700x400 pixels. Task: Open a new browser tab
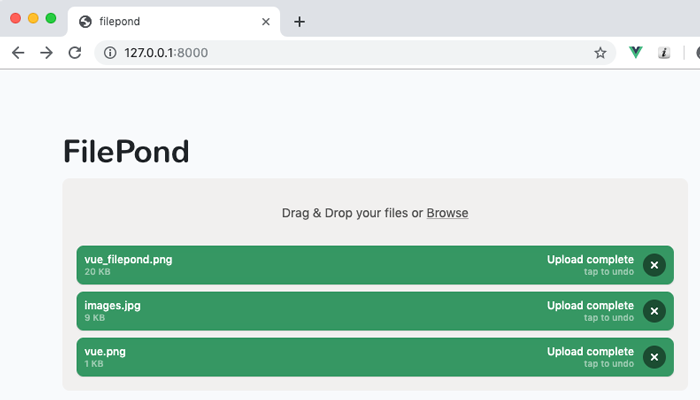[x=300, y=21]
